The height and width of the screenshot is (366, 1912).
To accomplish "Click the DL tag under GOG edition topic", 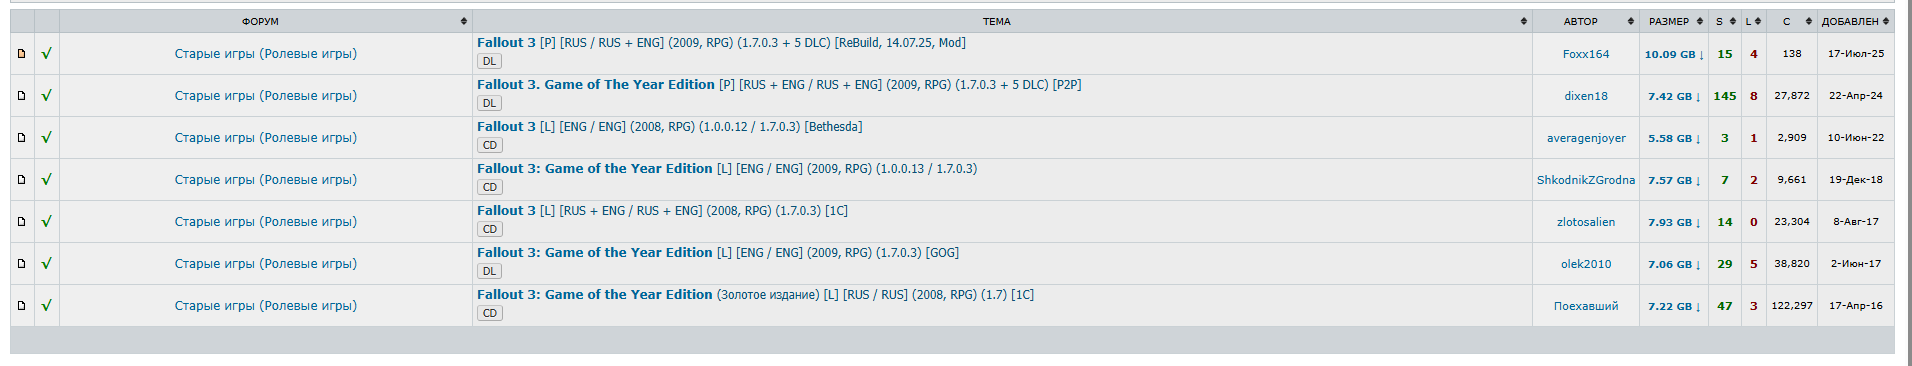I will pyautogui.click(x=489, y=271).
